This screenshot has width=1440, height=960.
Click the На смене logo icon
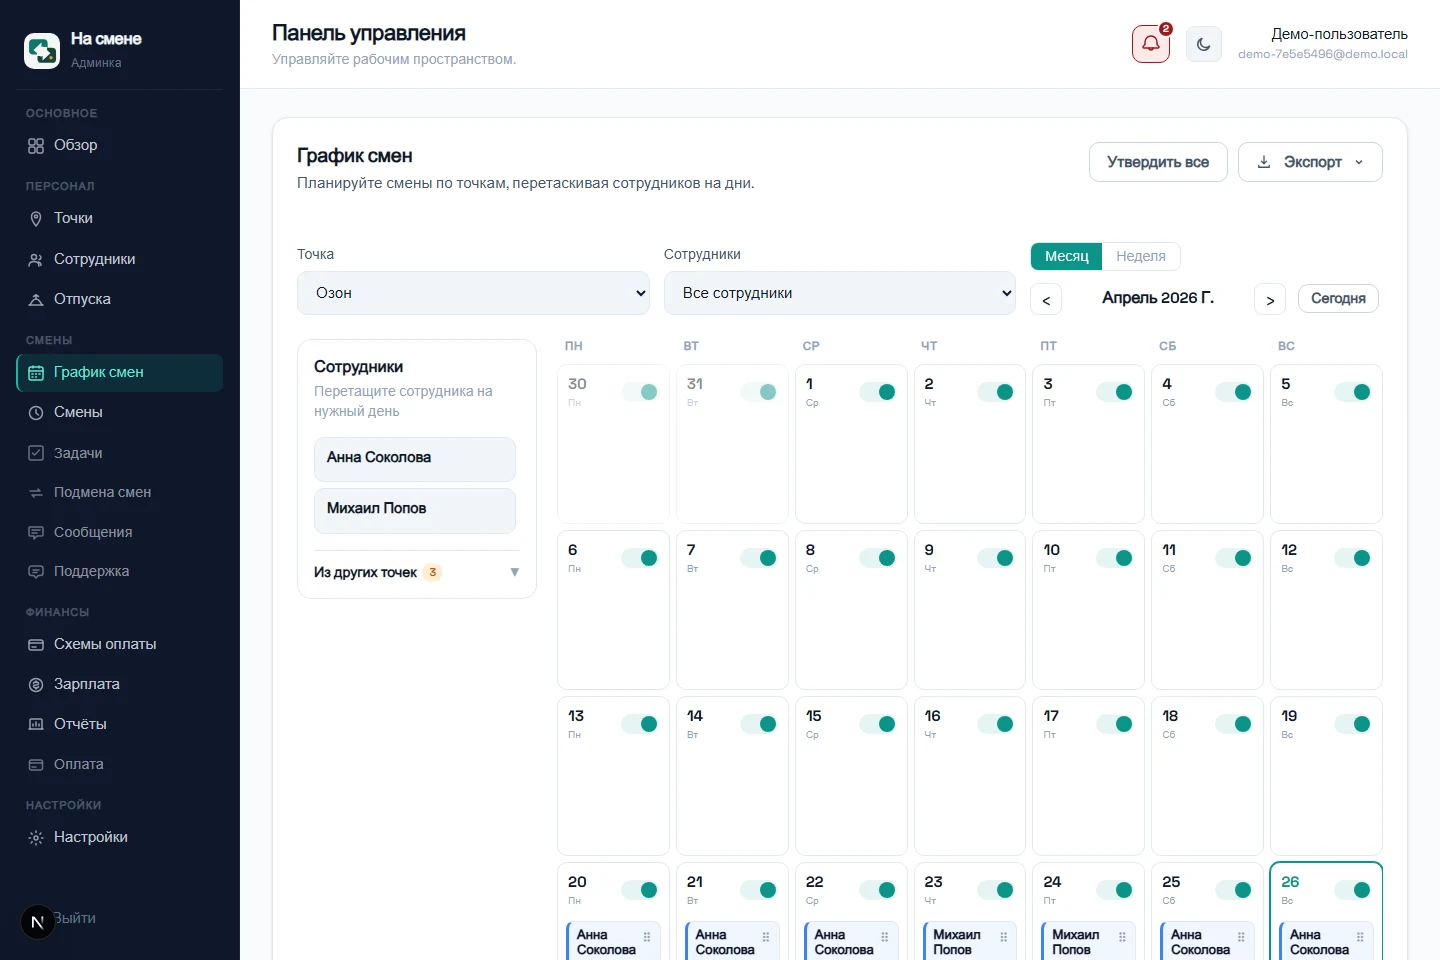tap(42, 50)
